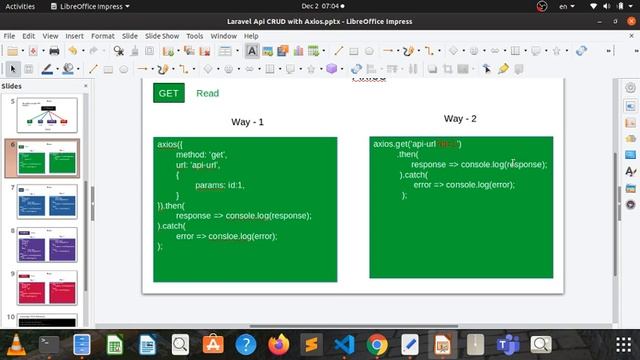Open sidebar settings gear menu
Viewport: 640px width, 360px height.
click(631, 87)
